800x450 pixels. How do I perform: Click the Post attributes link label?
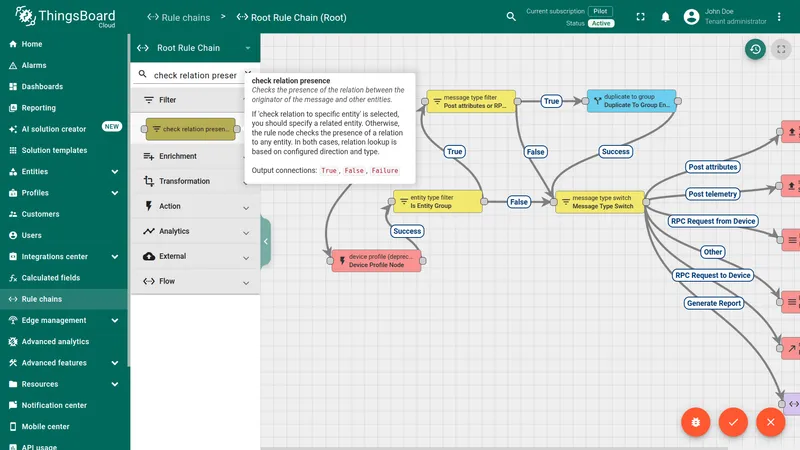pyautogui.click(x=713, y=167)
